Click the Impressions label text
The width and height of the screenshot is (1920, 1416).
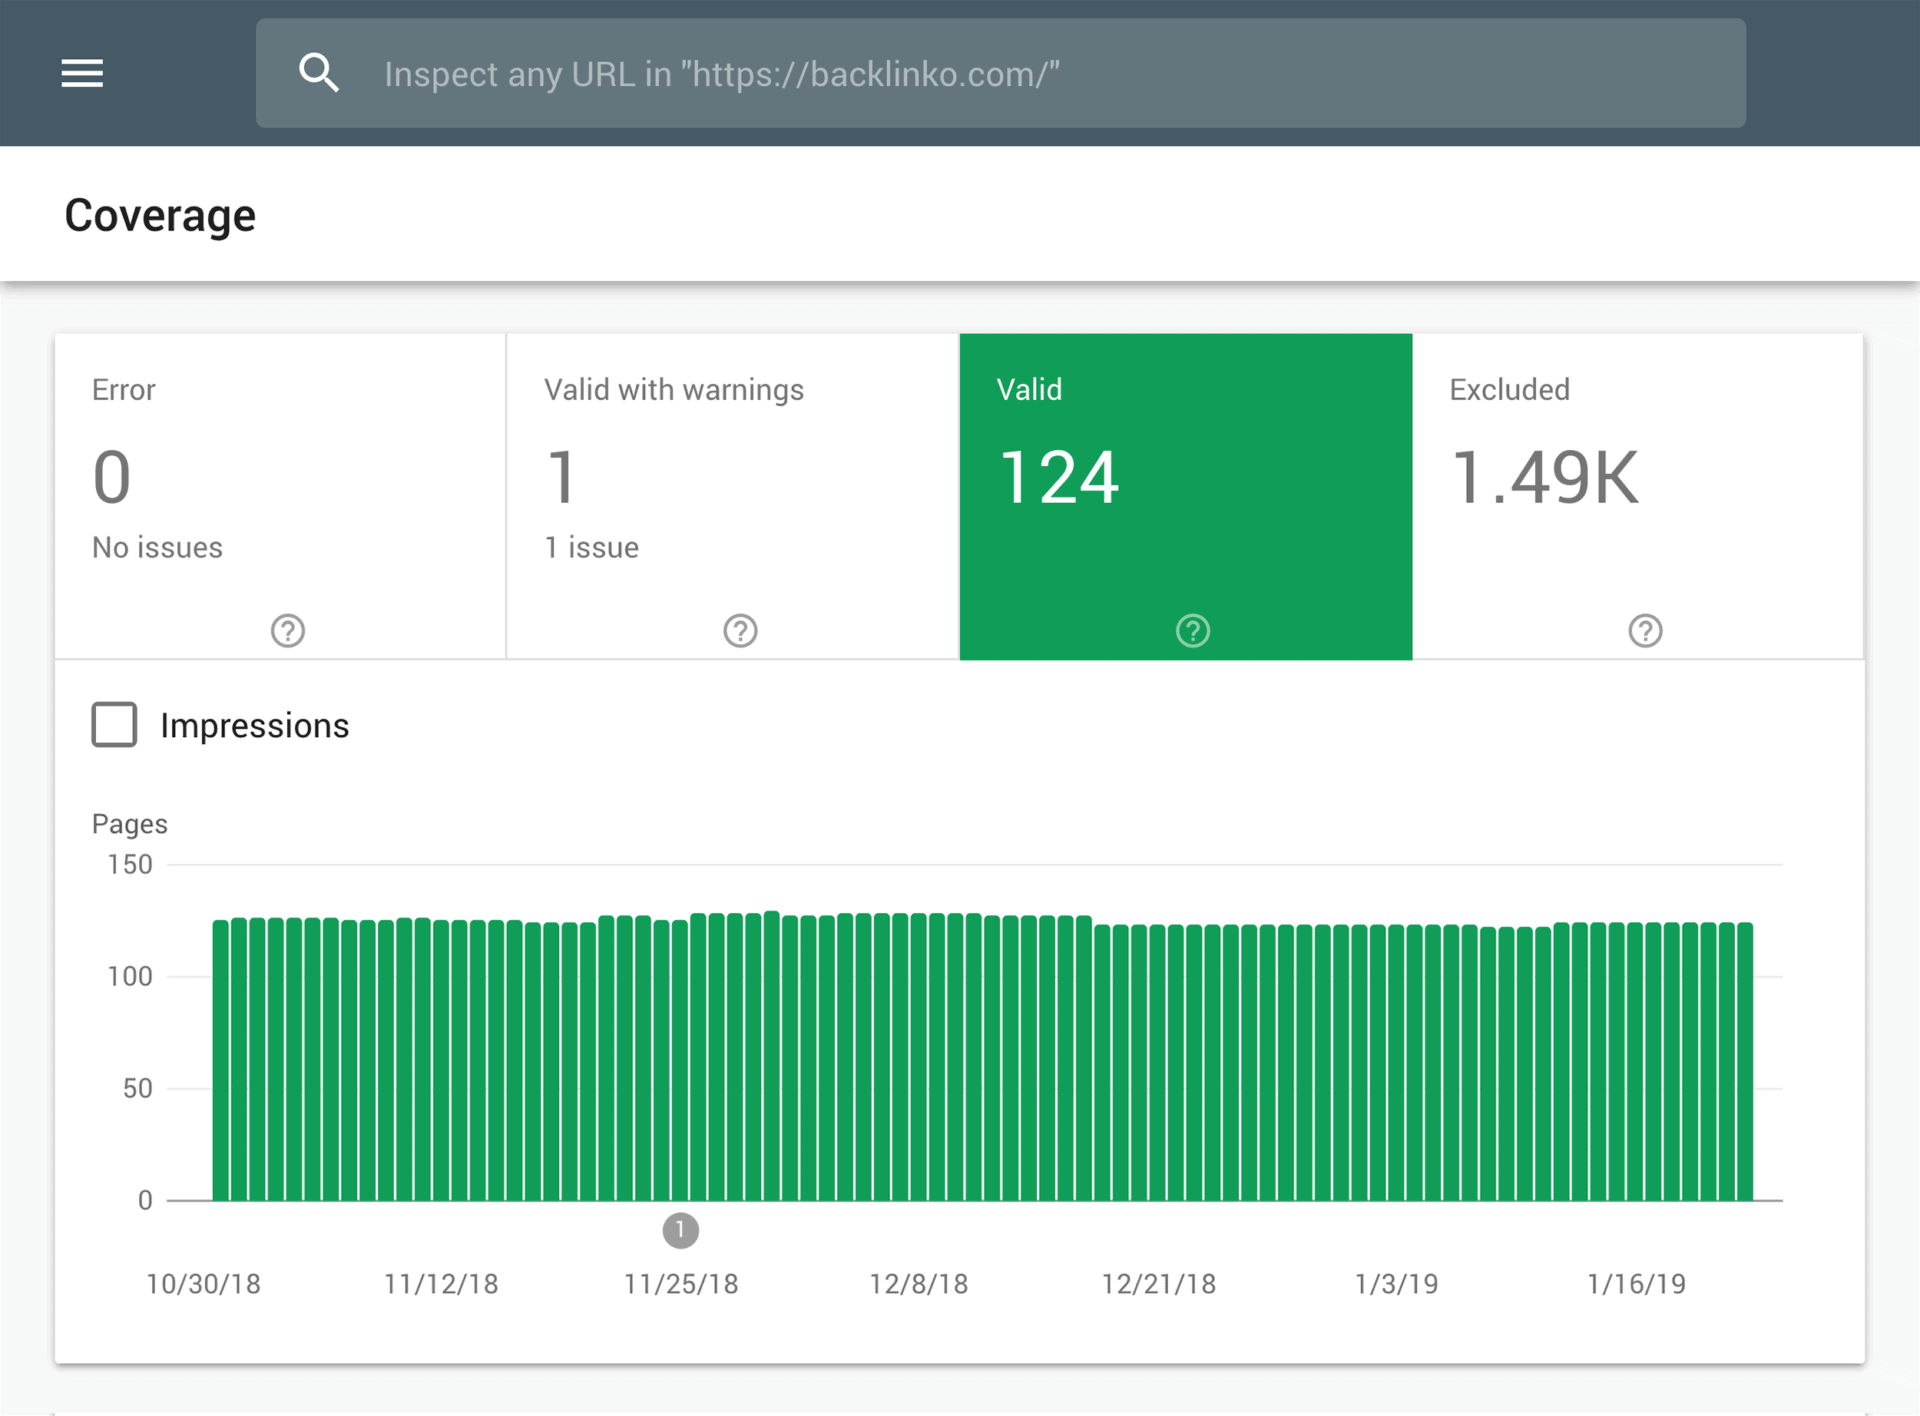click(254, 725)
